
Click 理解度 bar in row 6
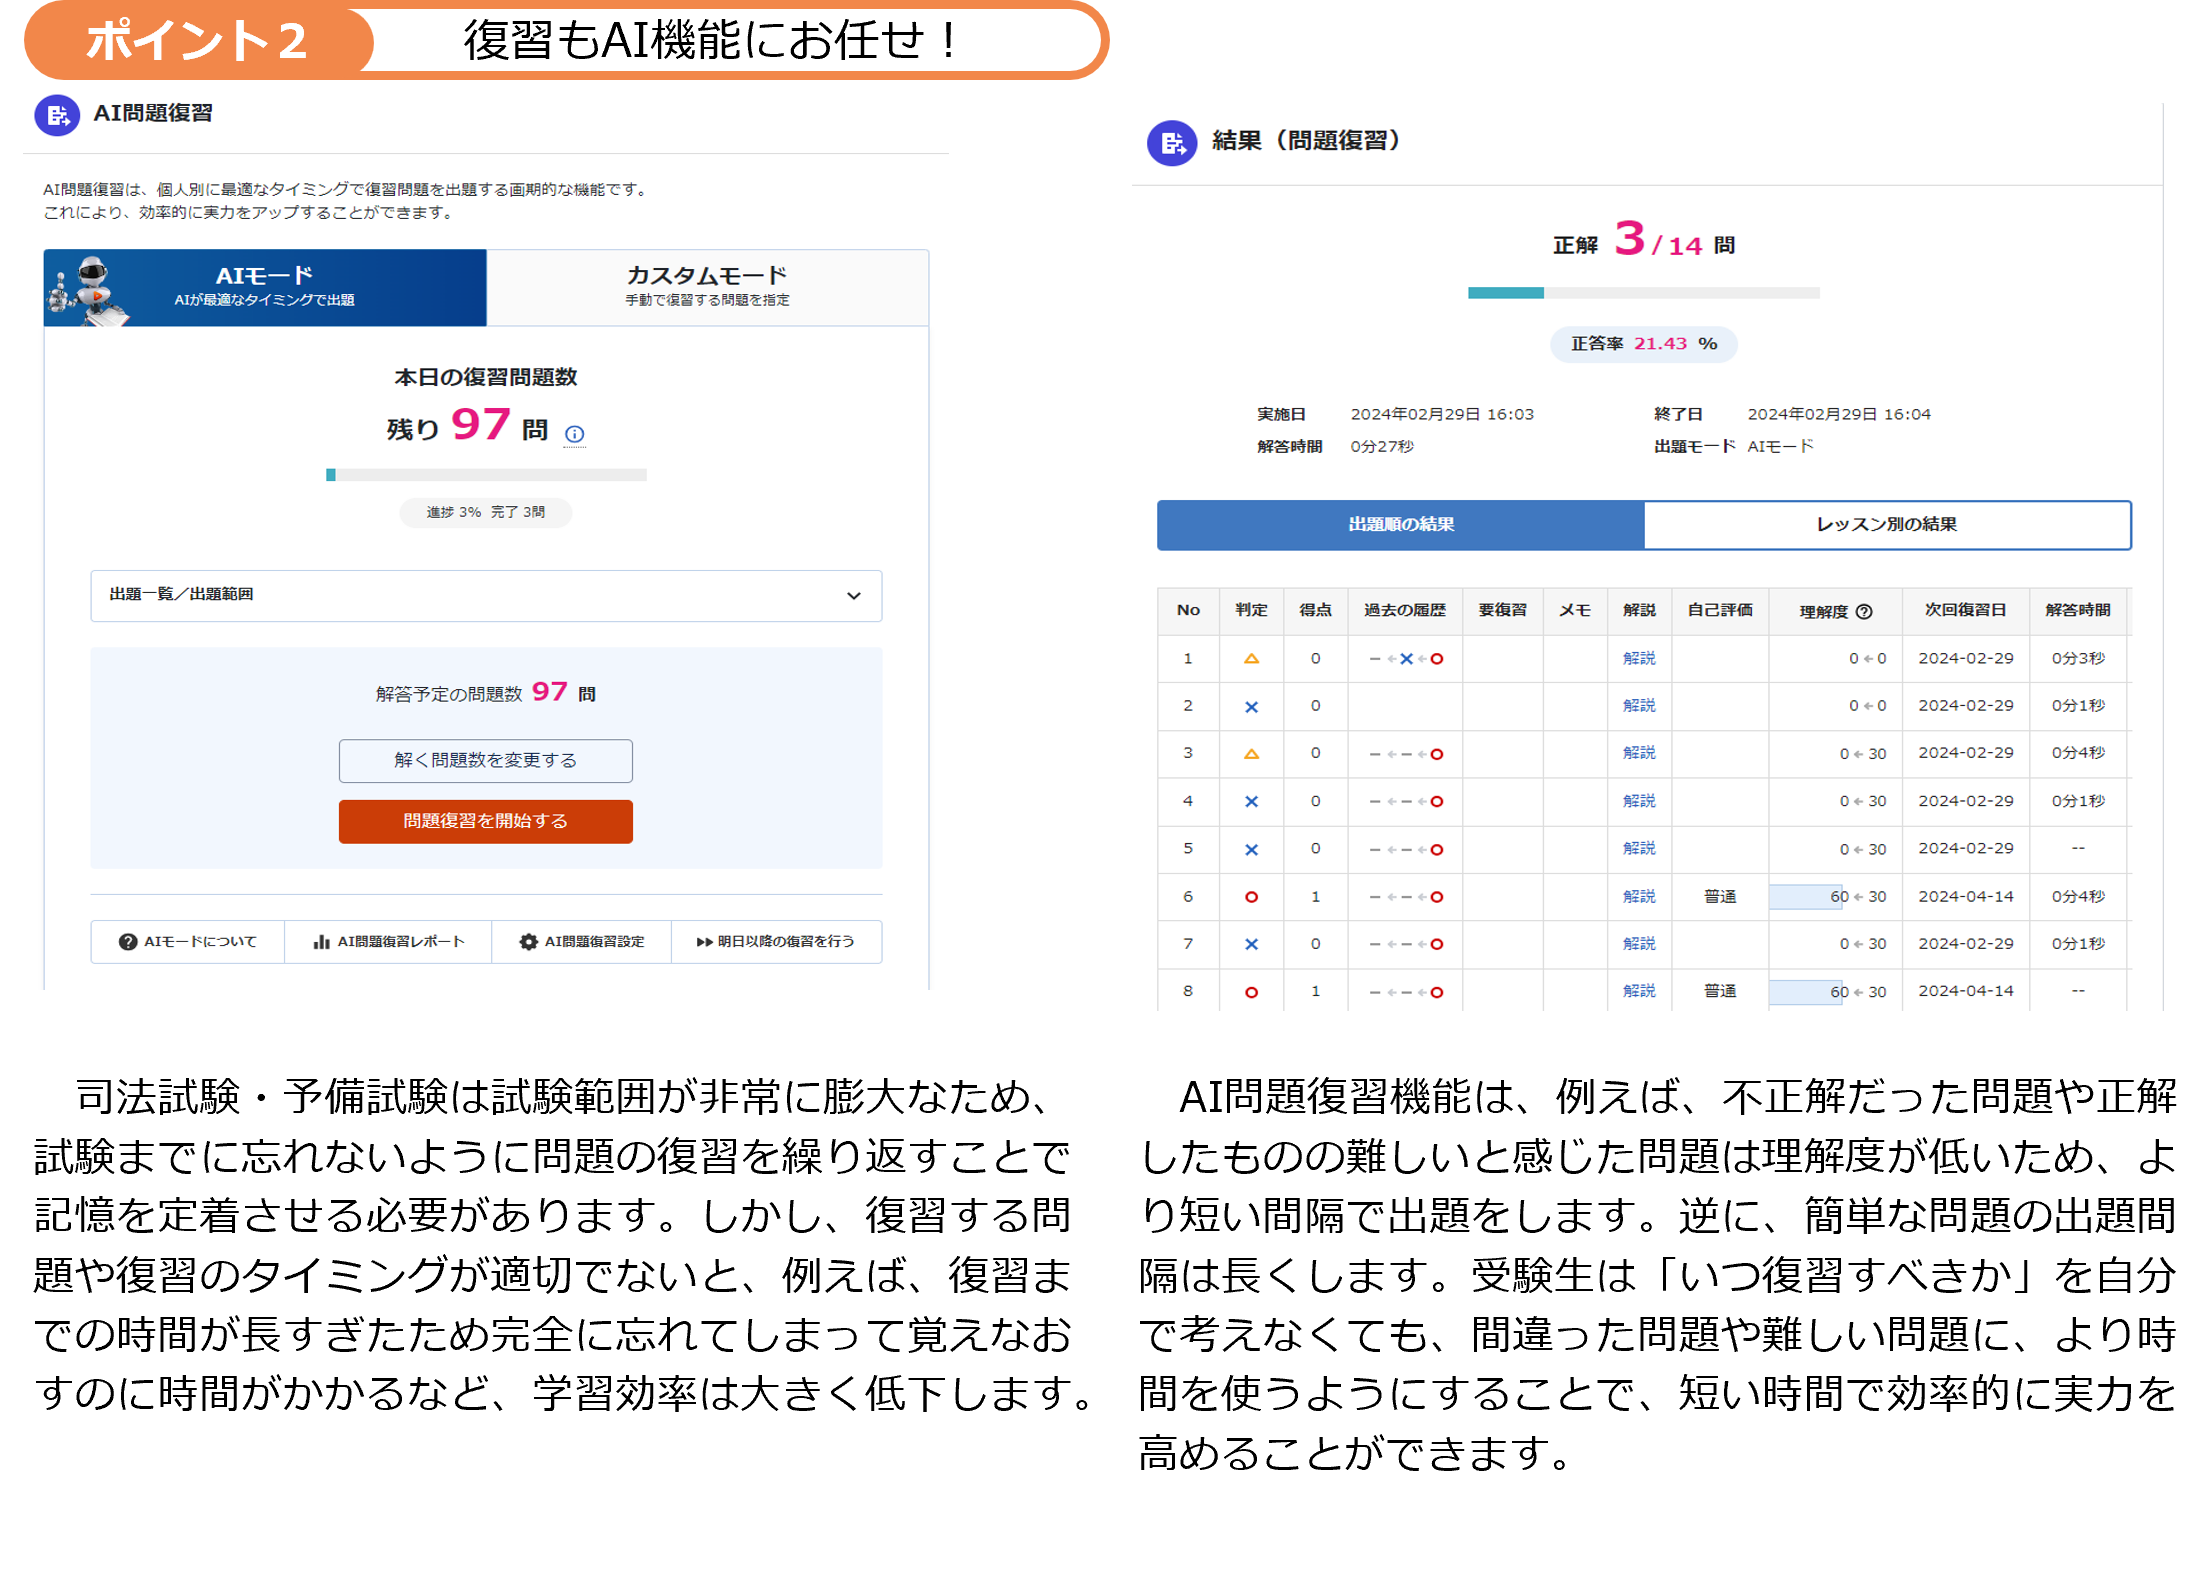[x=1806, y=897]
